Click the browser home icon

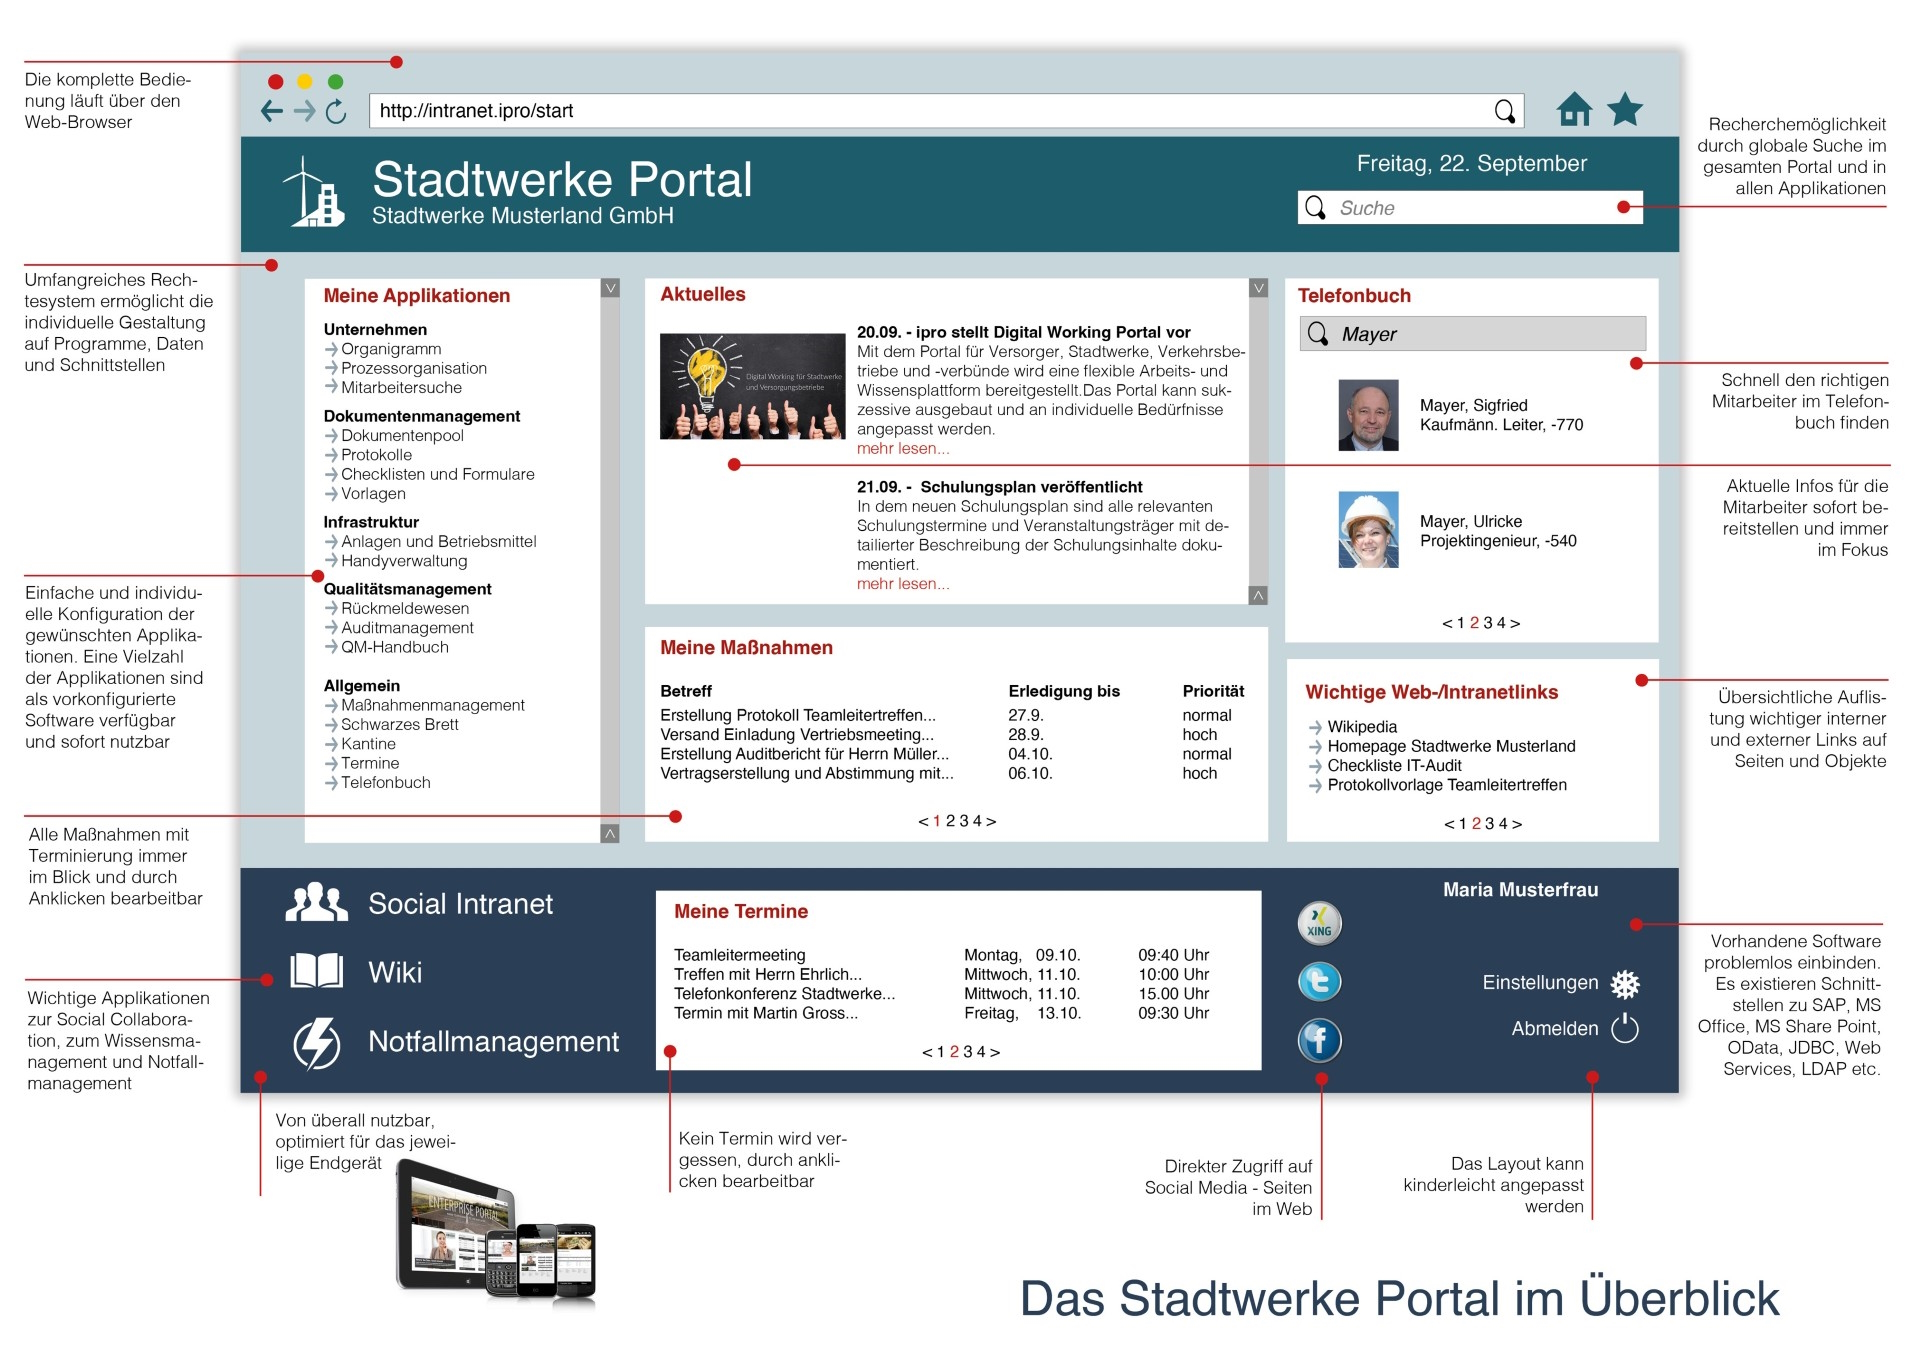pos(1574,109)
